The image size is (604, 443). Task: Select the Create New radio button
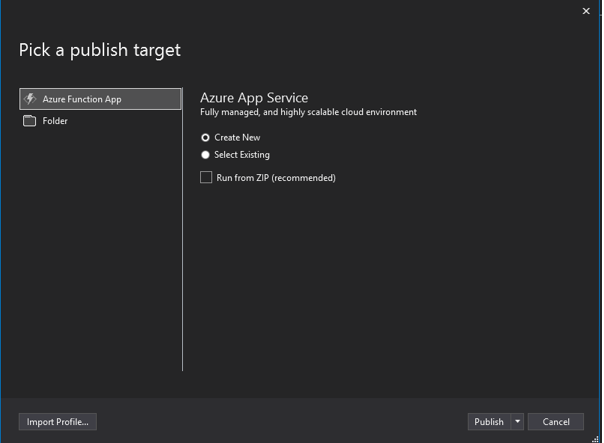[205, 138]
